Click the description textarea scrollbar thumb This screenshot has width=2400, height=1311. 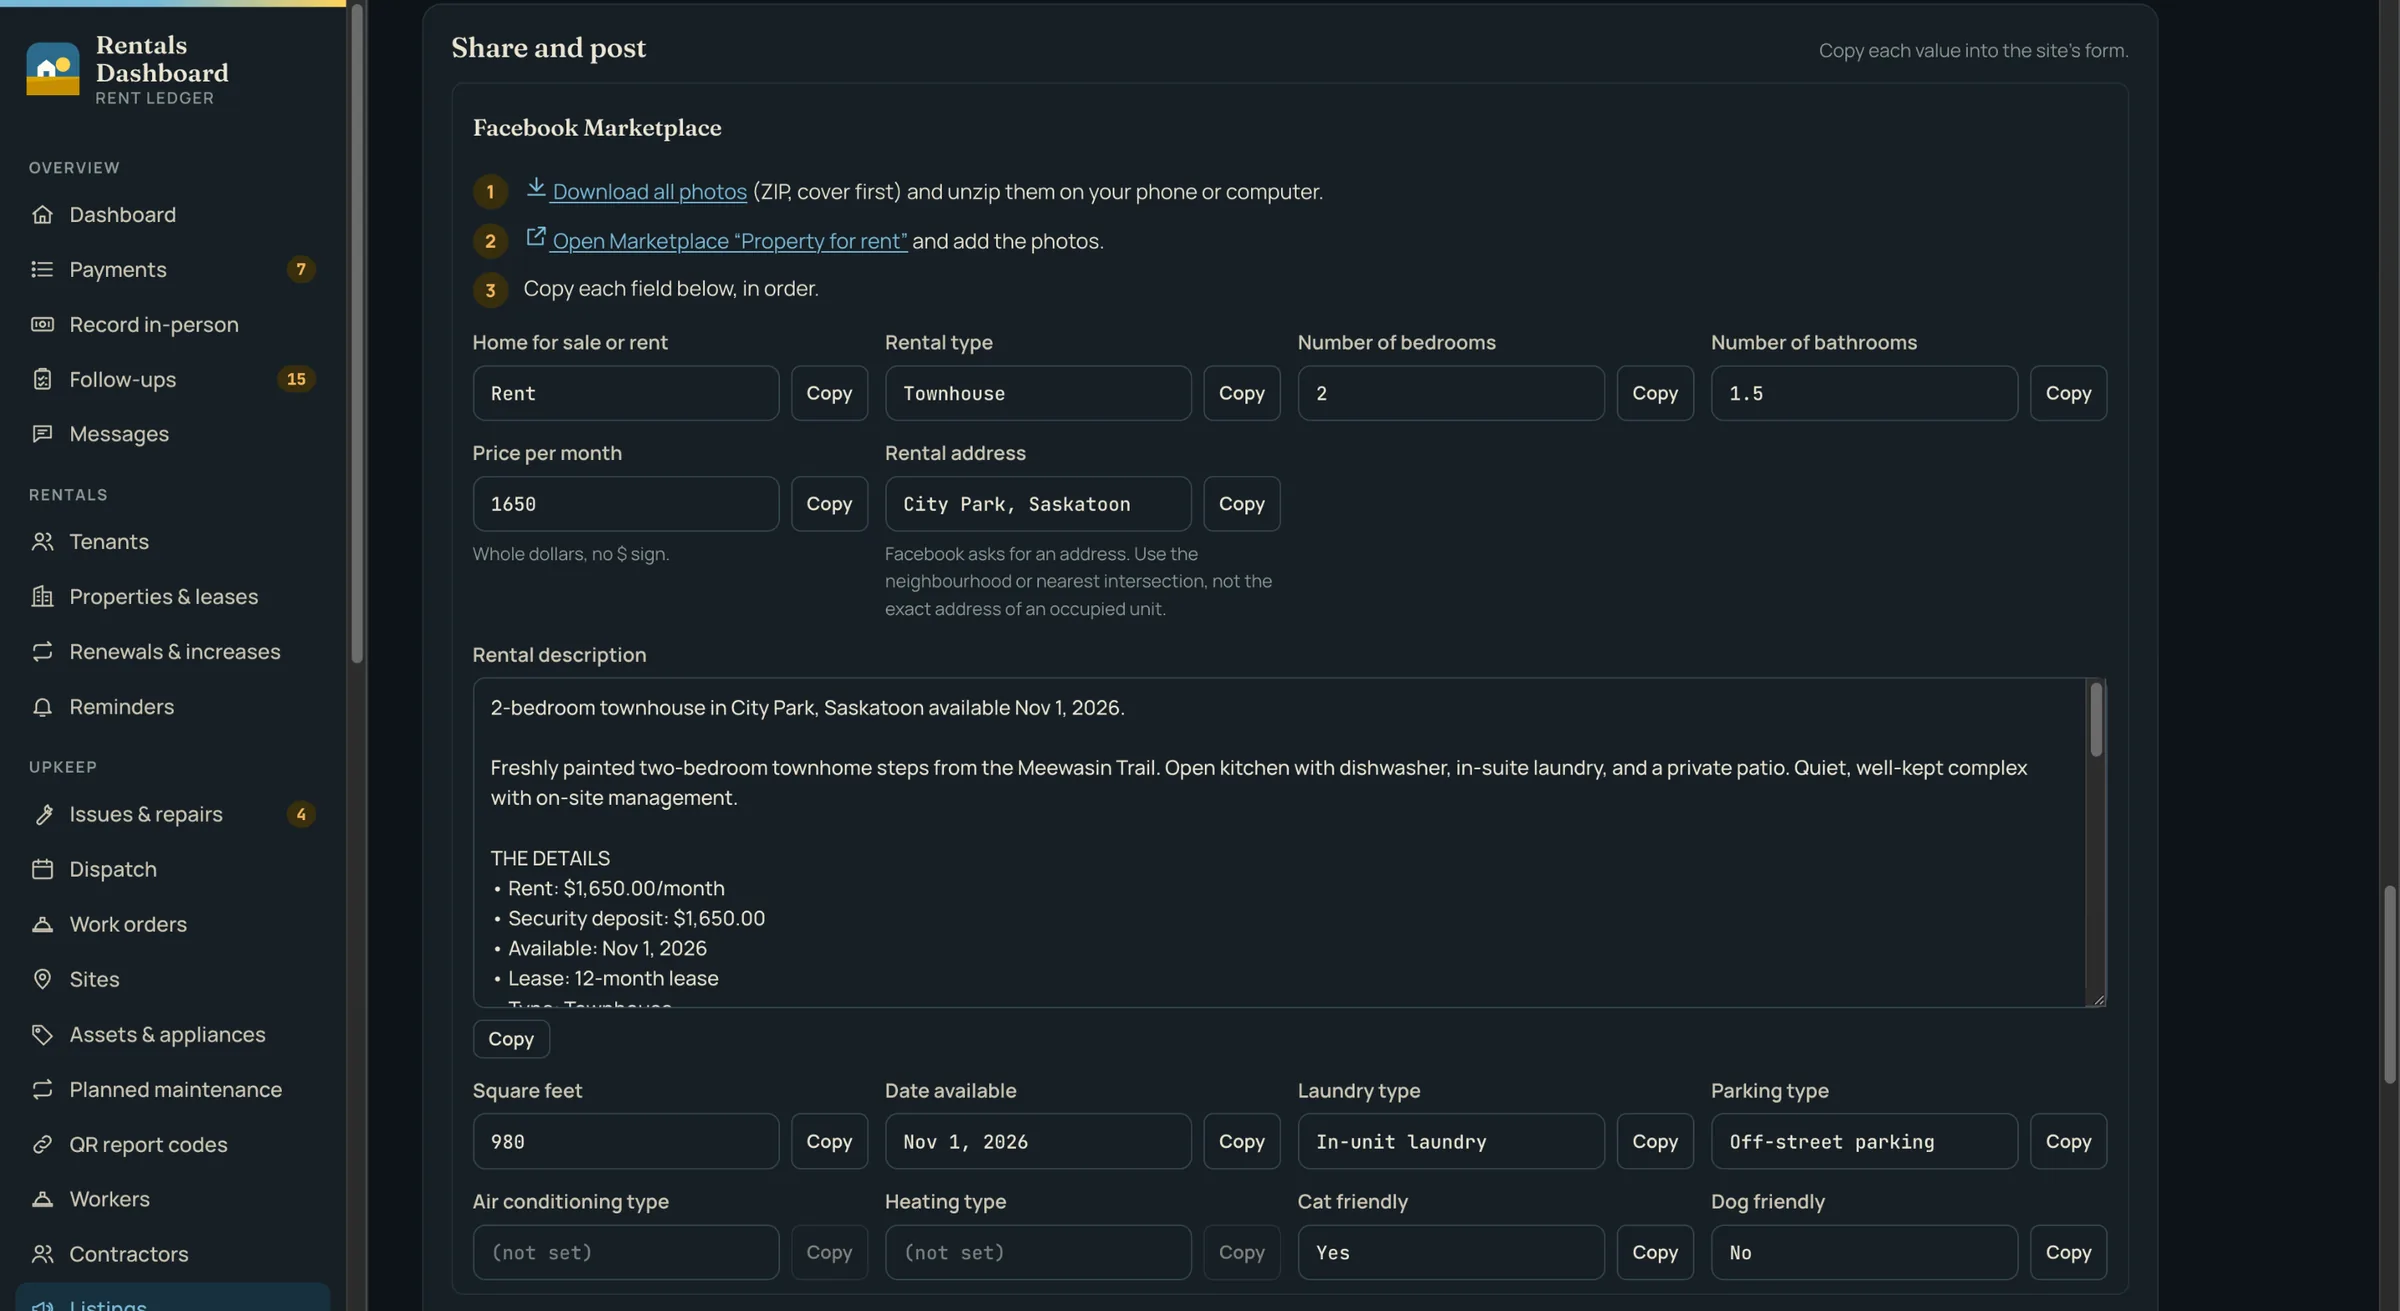coord(2096,719)
